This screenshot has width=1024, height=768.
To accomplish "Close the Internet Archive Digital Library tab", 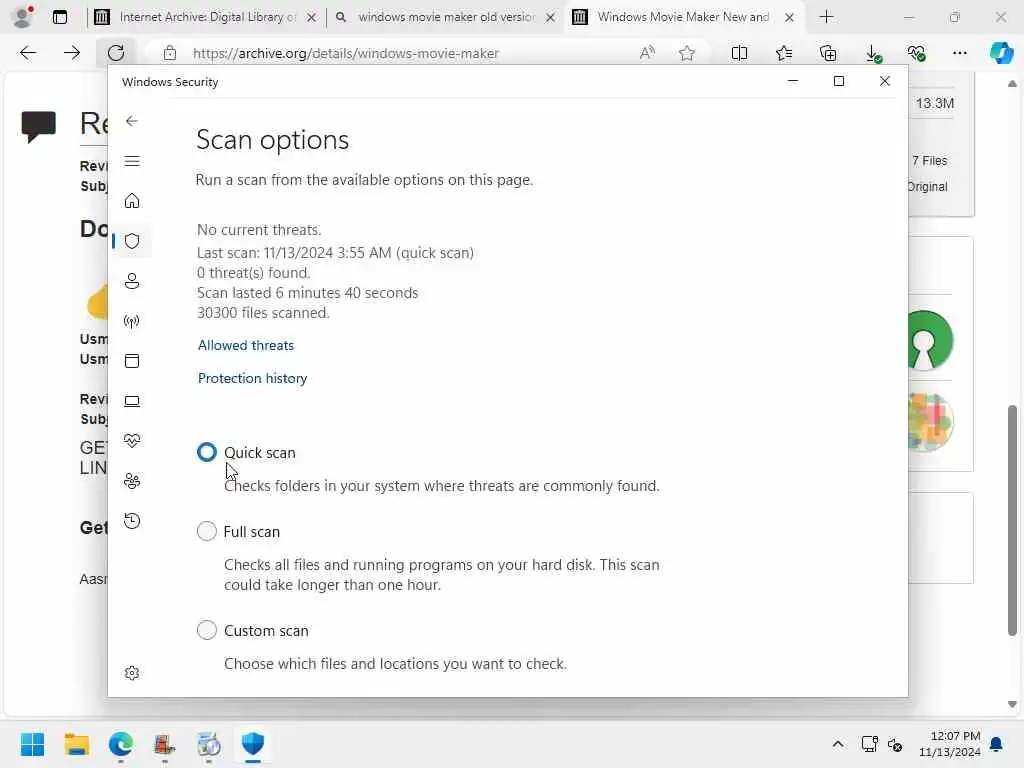I will pyautogui.click(x=312, y=18).
